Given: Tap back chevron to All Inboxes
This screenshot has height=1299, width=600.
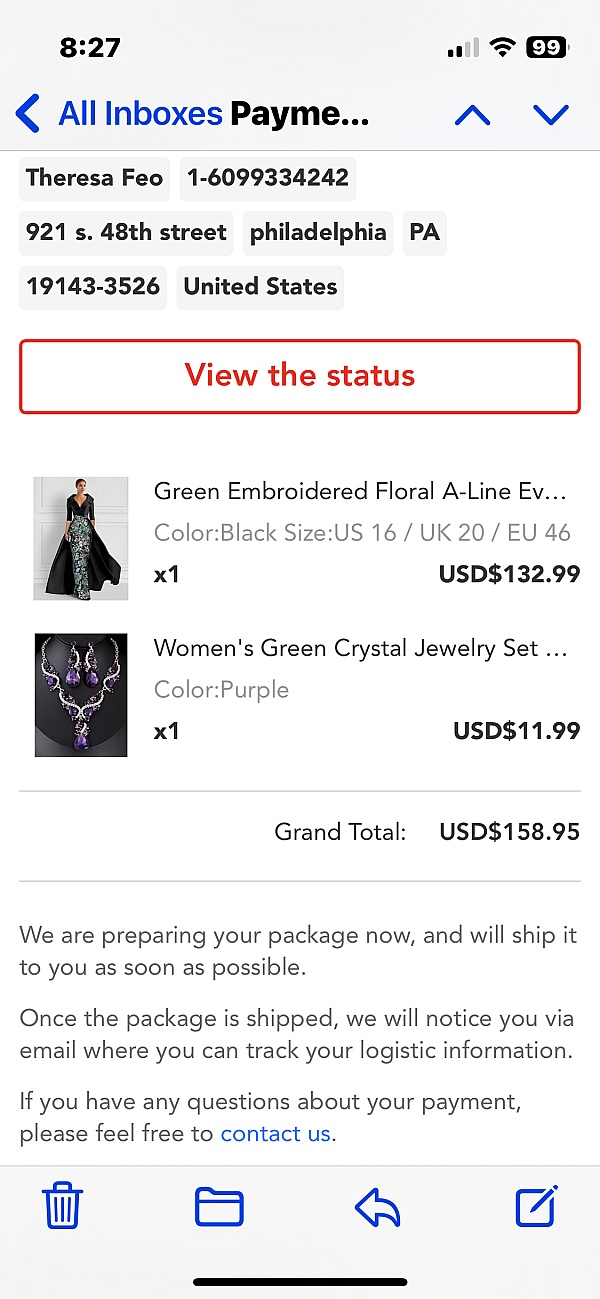Looking at the screenshot, I should point(29,114).
